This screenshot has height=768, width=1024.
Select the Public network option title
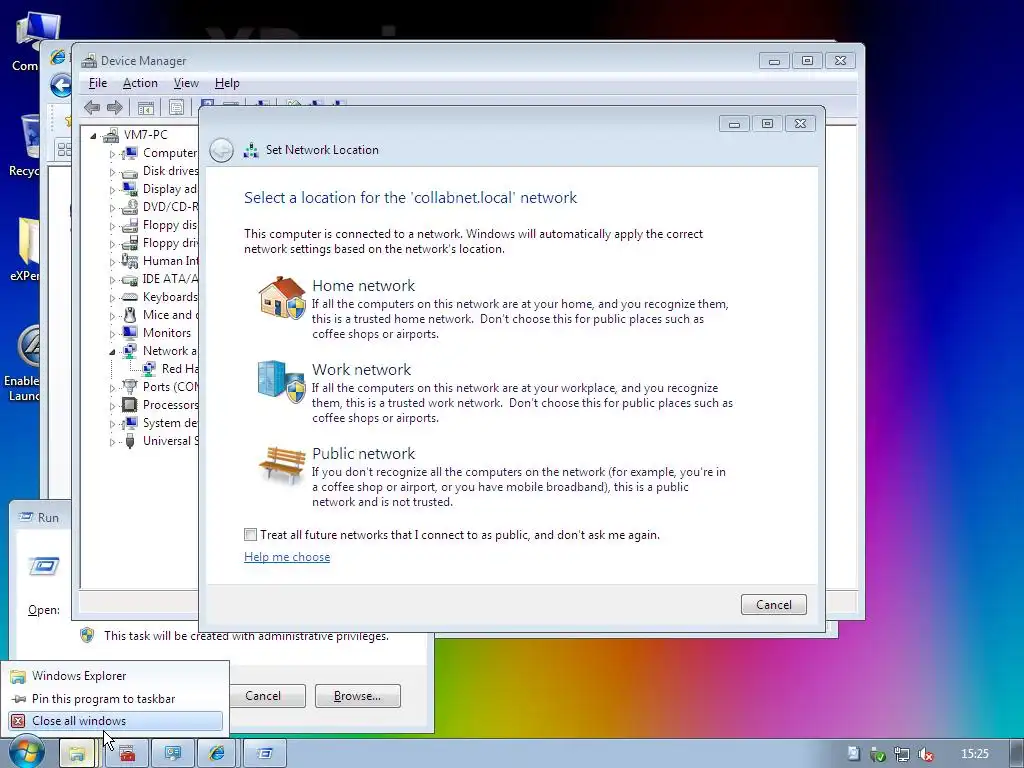click(x=364, y=454)
